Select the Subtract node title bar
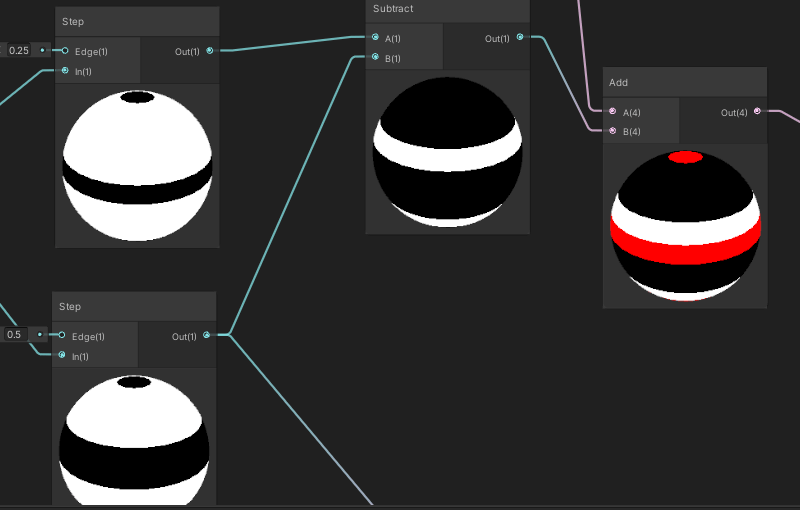The height and width of the screenshot is (510, 800). click(x=447, y=10)
